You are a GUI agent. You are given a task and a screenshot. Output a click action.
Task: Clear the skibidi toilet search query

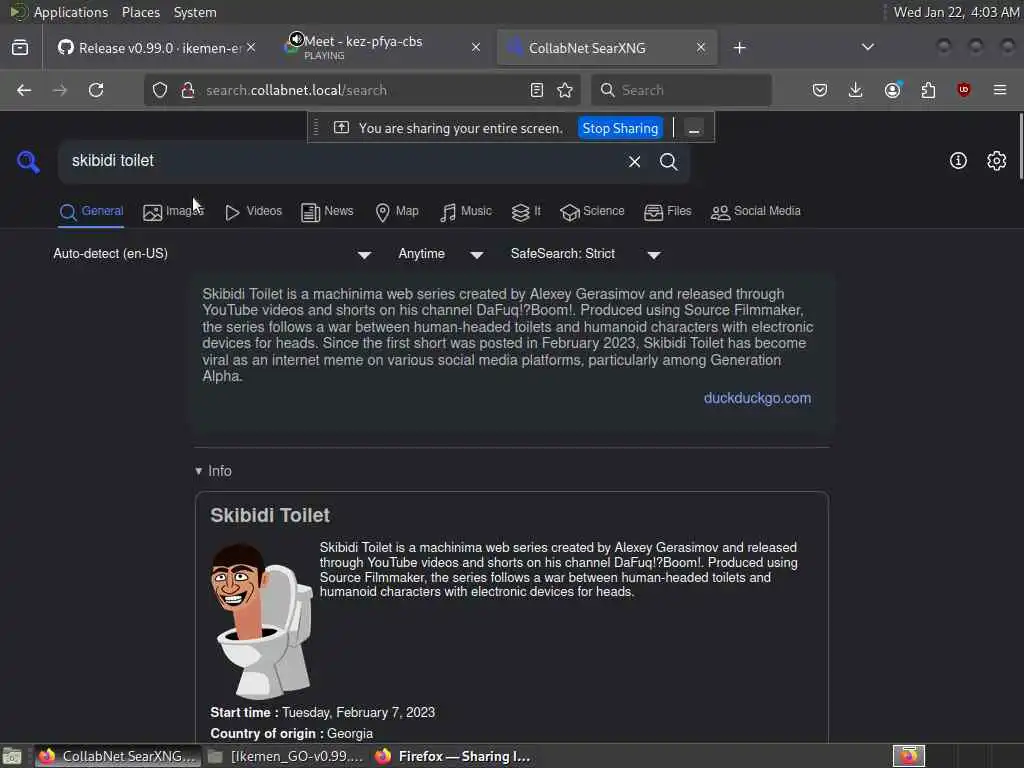click(x=634, y=161)
